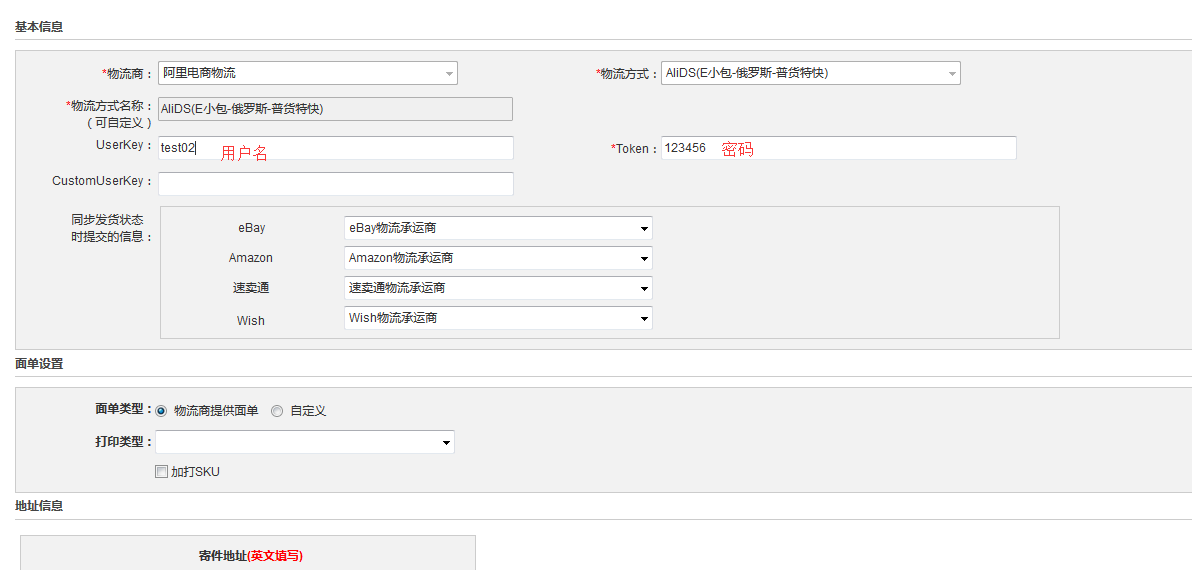Click the eBay row label
The height and width of the screenshot is (570, 1192).
pyautogui.click(x=252, y=228)
